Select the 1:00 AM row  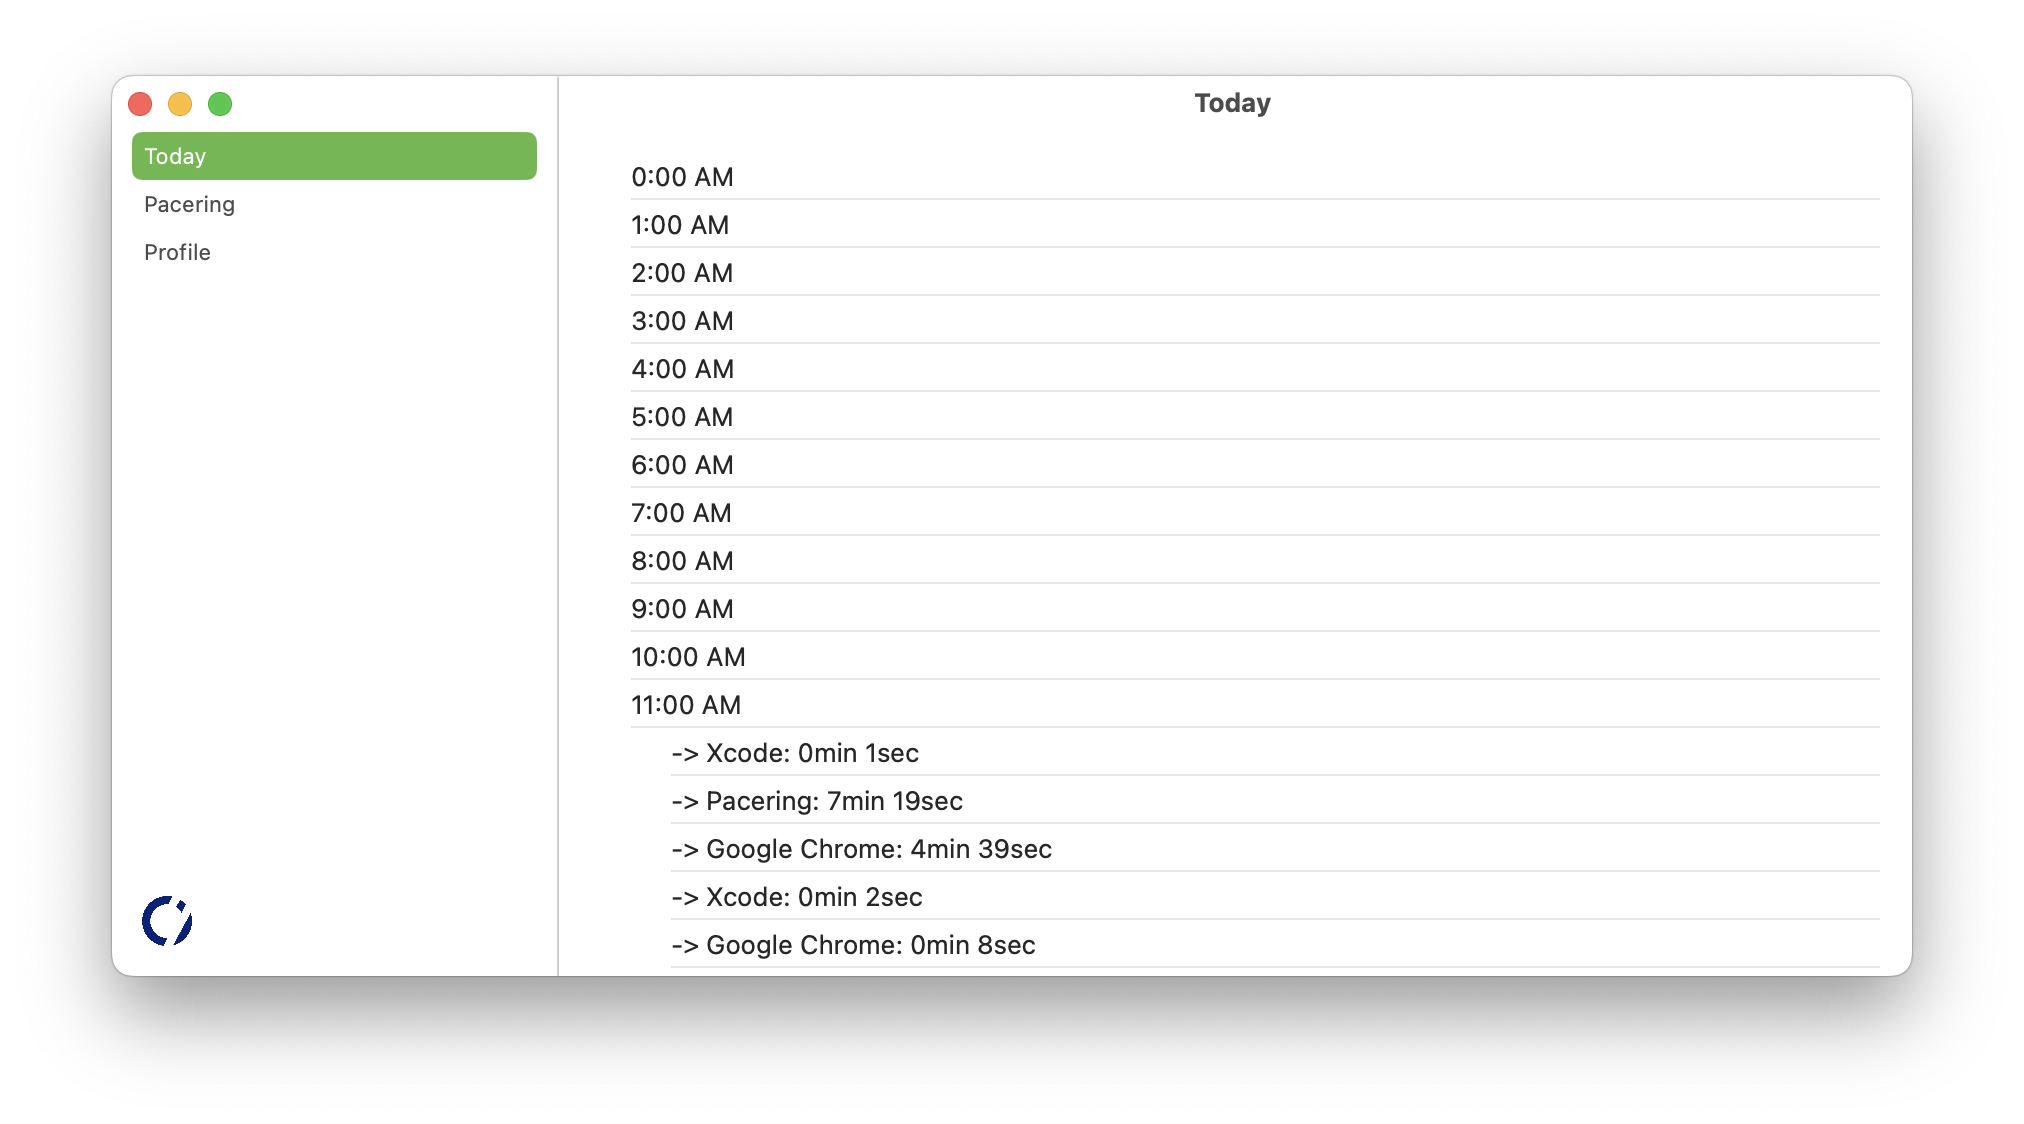pyautogui.click(x=1255, y=225)
